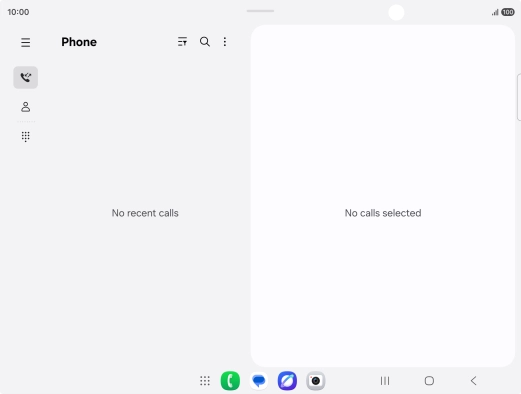Image resolution: width=521 pixels, height=394 pixels.
Task: Open the hamburger navigation menu
Action: pyautogui.click(x=25, y=42)
